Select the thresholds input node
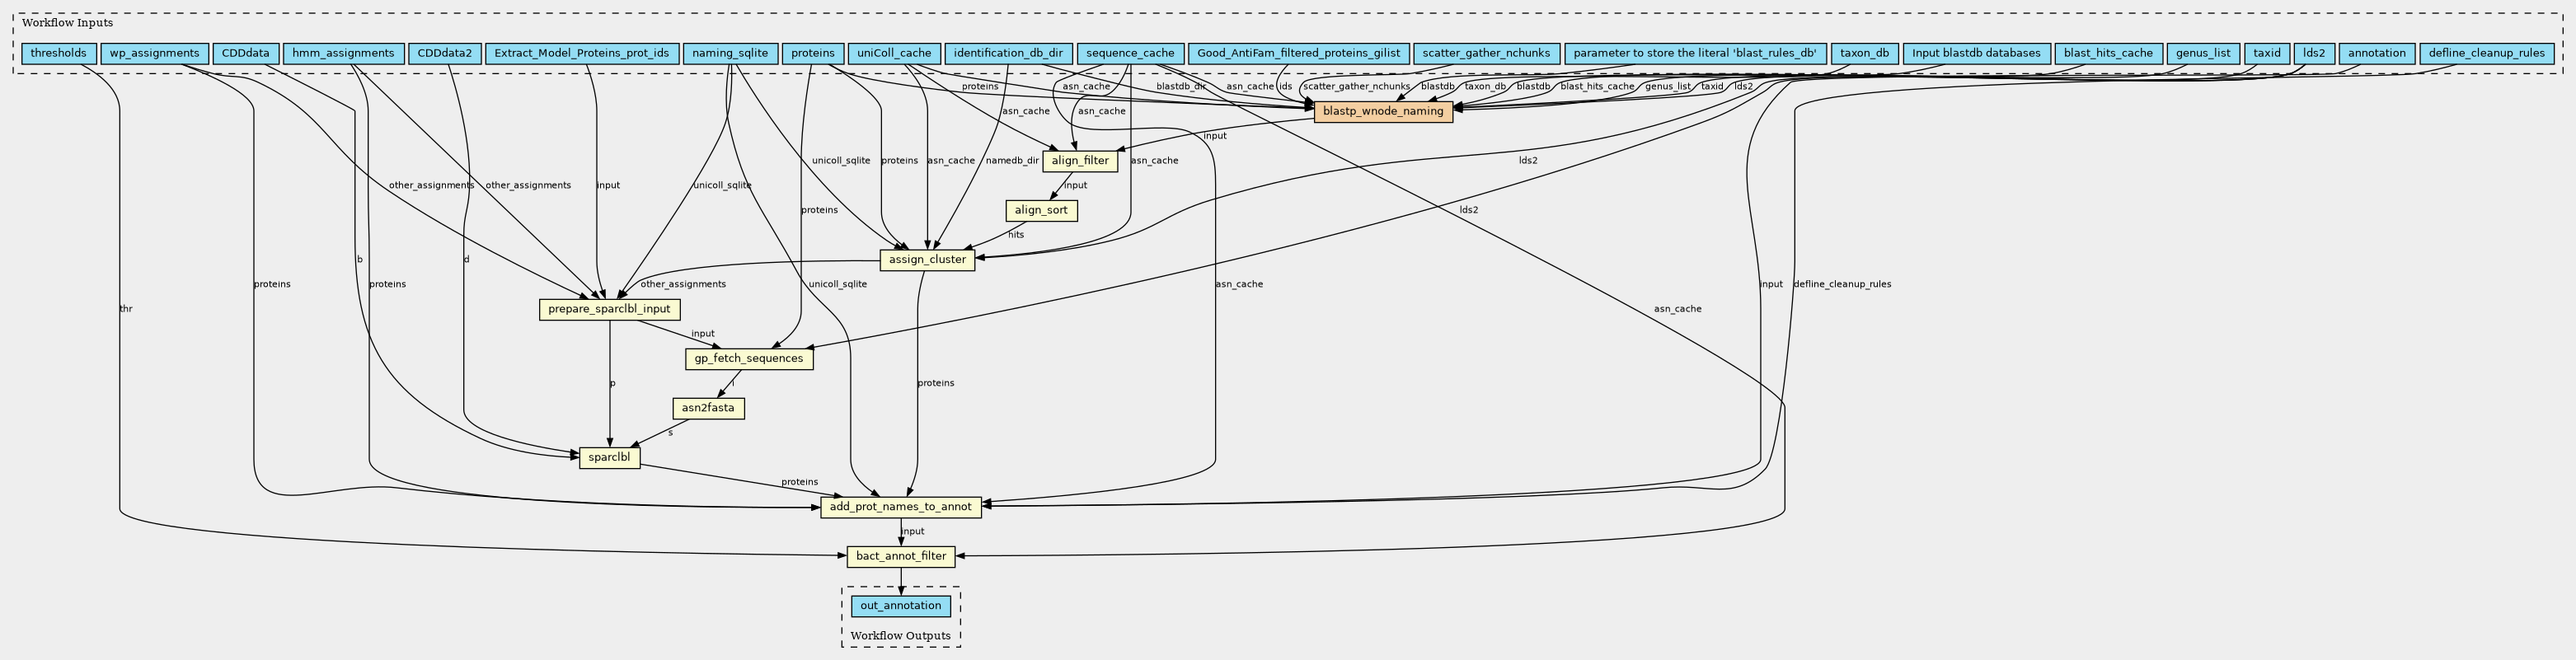The width and height of the screenshot is (2576, 660). (x=58, y=53)
